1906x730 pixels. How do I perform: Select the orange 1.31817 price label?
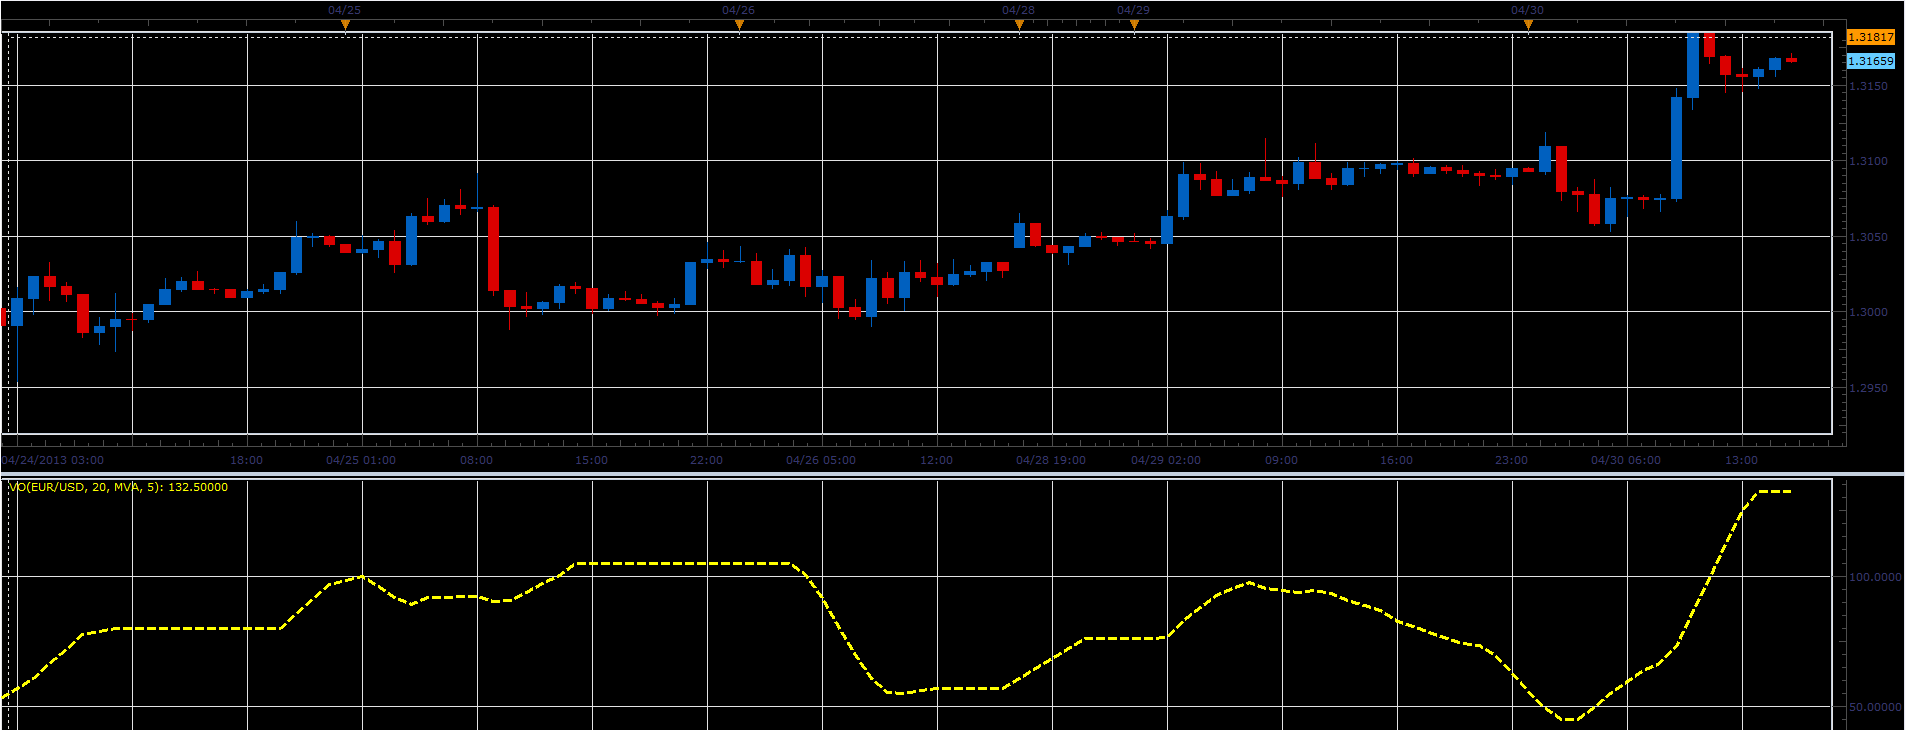click(1870, 37)
